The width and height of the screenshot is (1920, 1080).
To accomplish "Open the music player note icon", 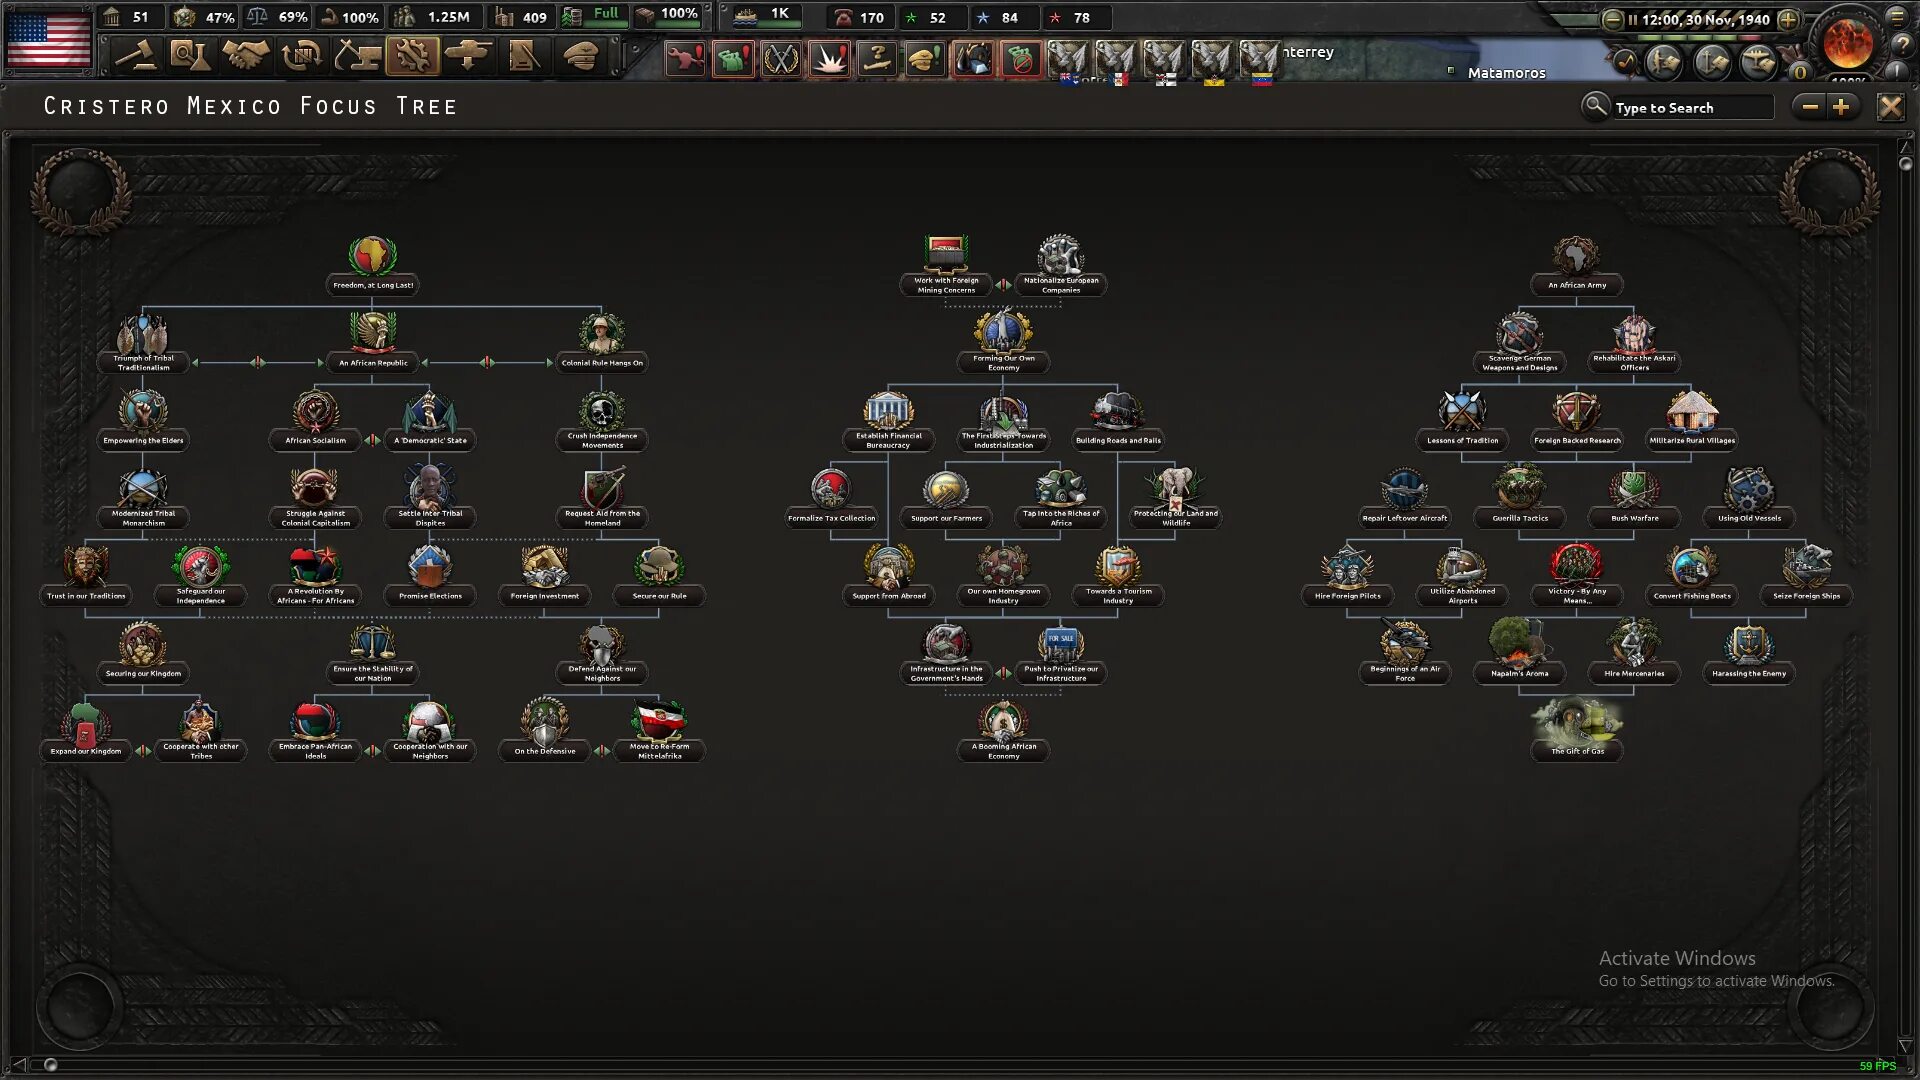I will 1626,62.
